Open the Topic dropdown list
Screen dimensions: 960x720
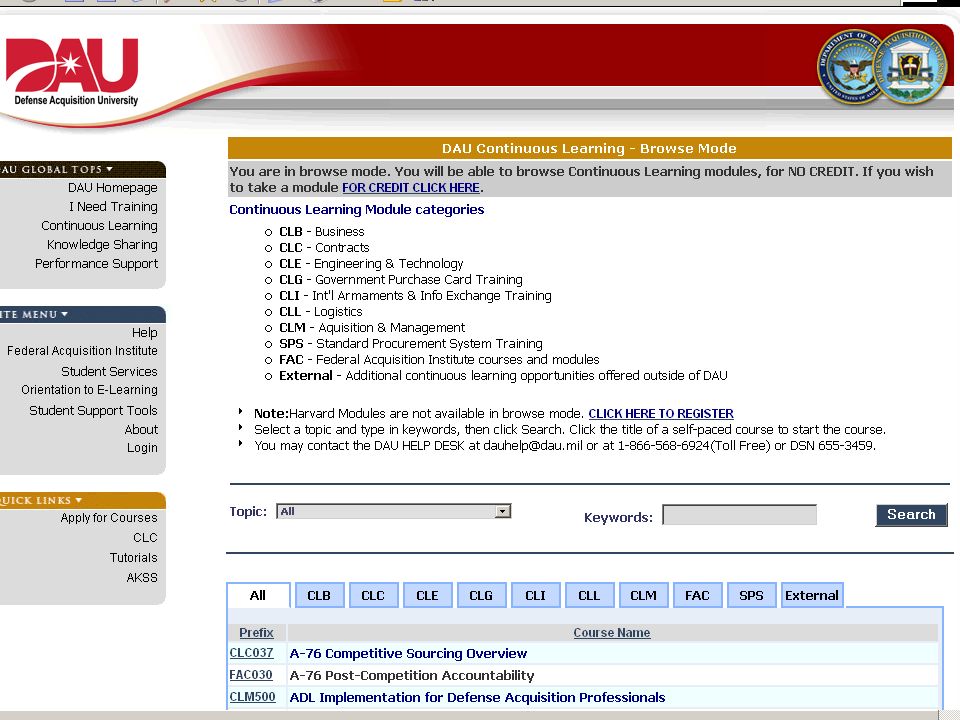(x=394, y=511)
